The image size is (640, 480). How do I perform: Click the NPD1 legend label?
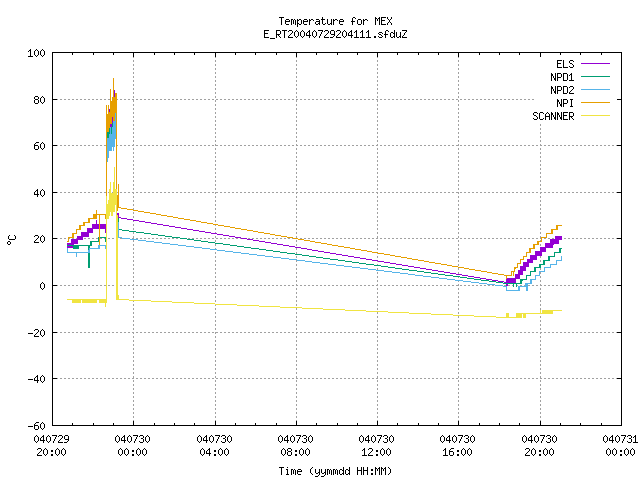pyautogui.click(x=562, y=77)
